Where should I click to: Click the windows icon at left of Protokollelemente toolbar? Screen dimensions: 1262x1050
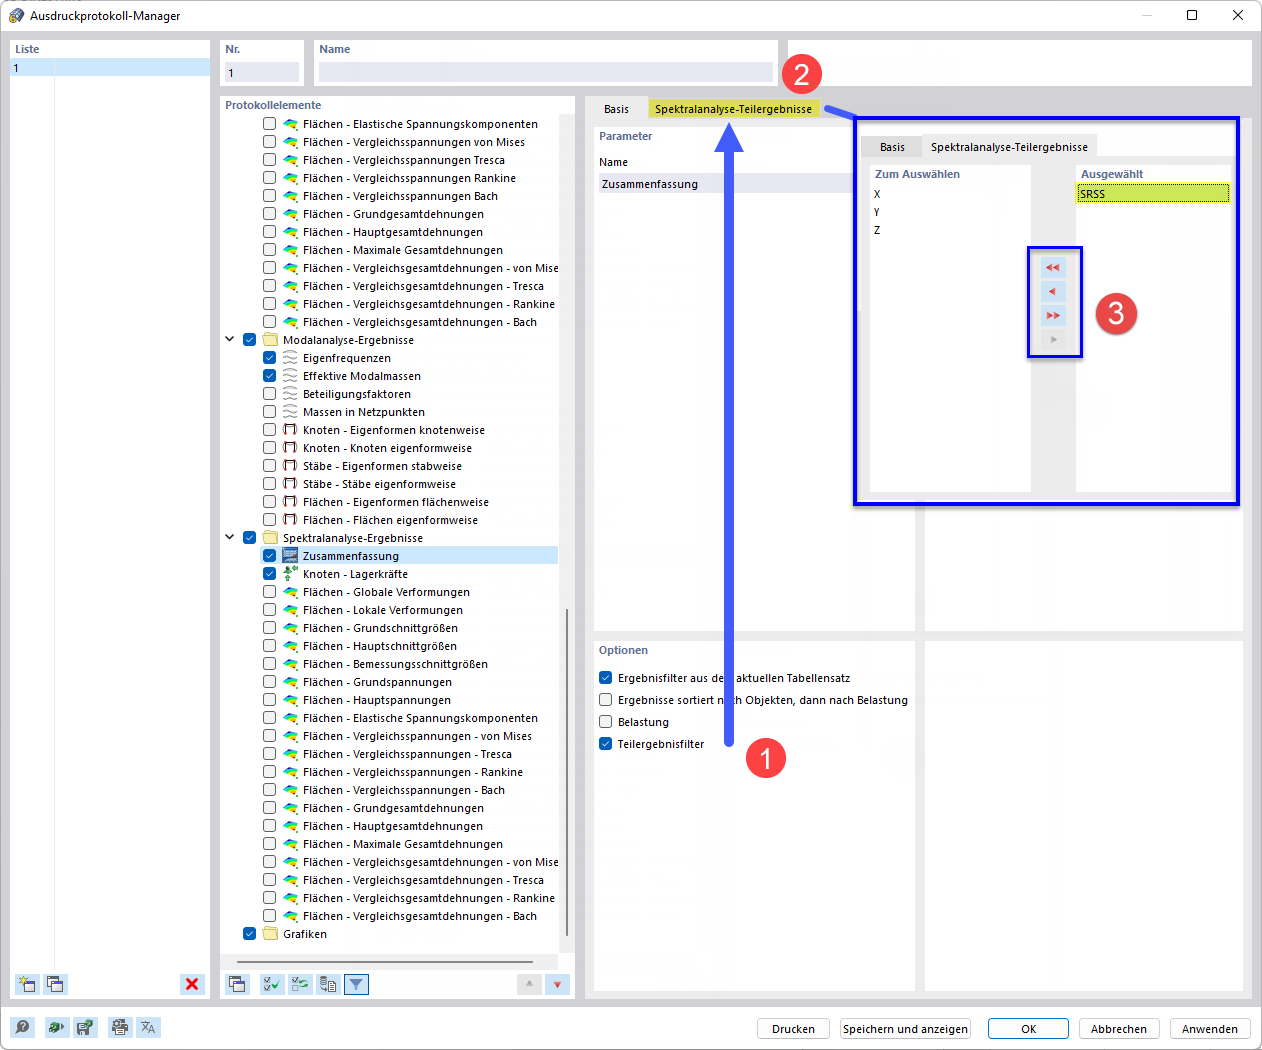237,984
